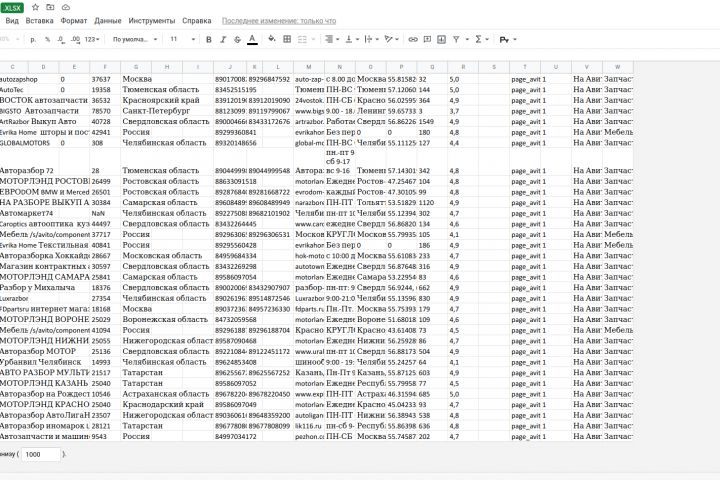
Task: Select column M header
Action: (309, 67)
